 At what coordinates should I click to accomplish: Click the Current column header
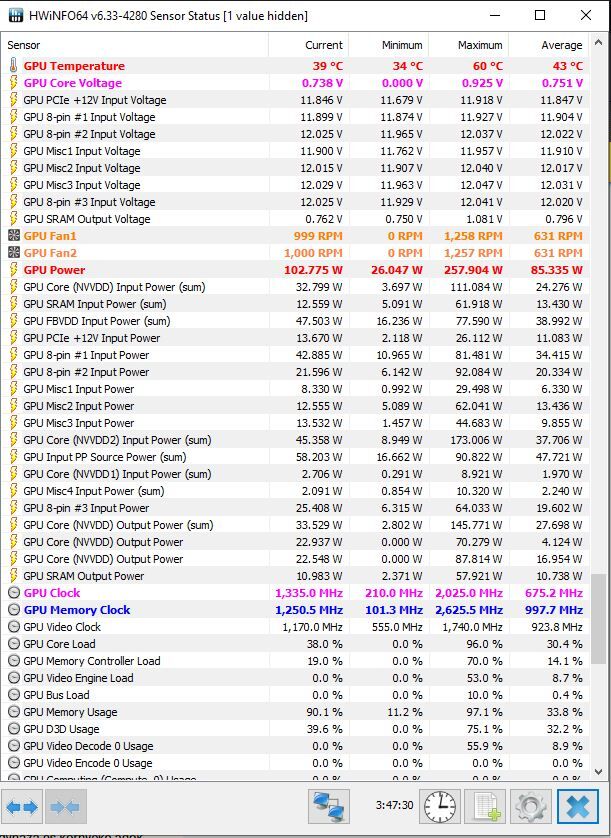coord(308,45)
